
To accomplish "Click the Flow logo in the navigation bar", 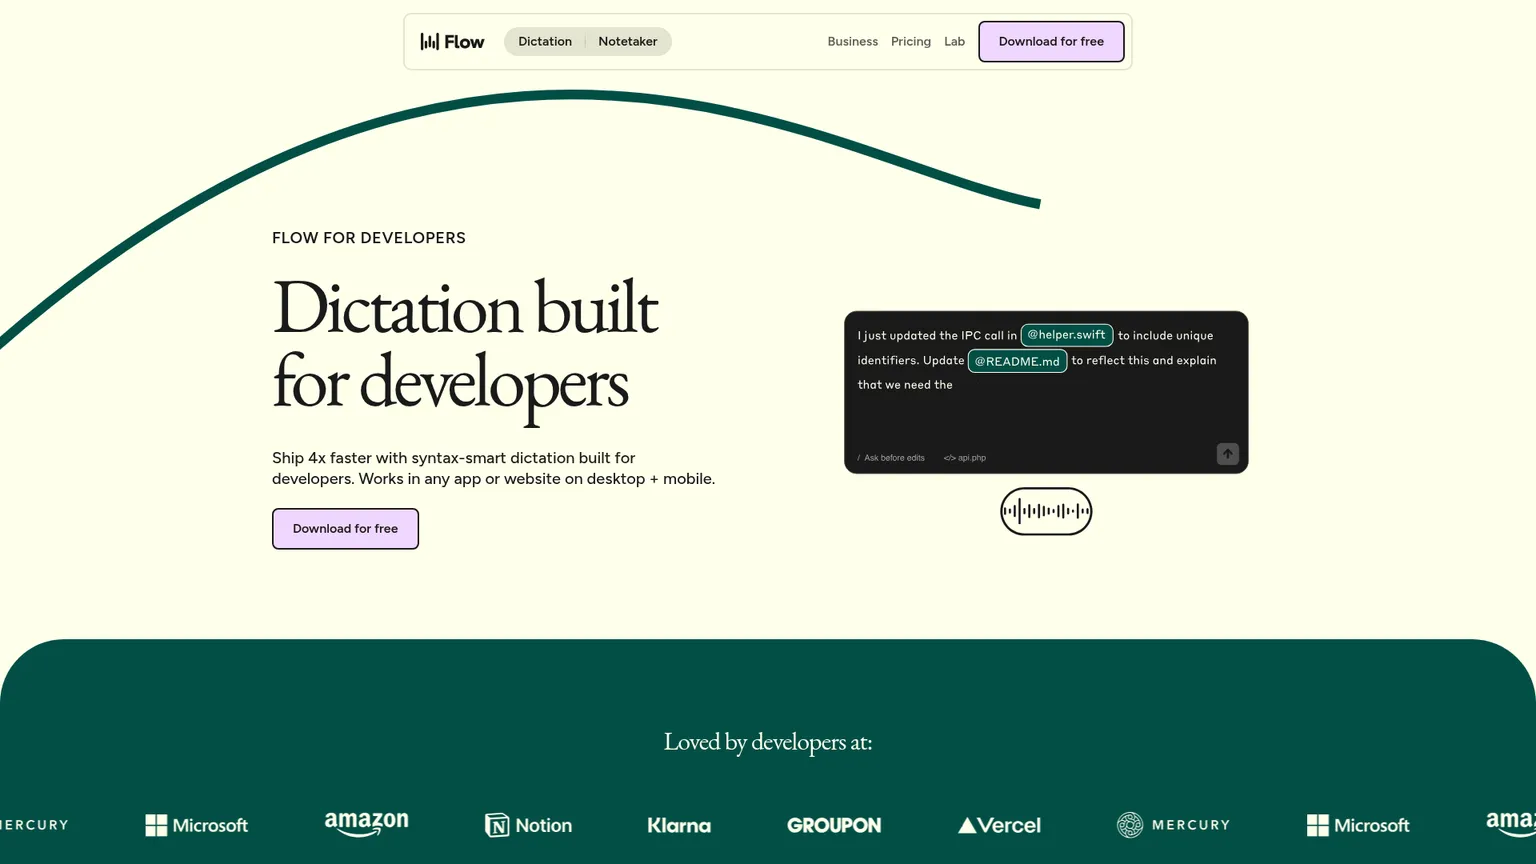I will point(452,42).
